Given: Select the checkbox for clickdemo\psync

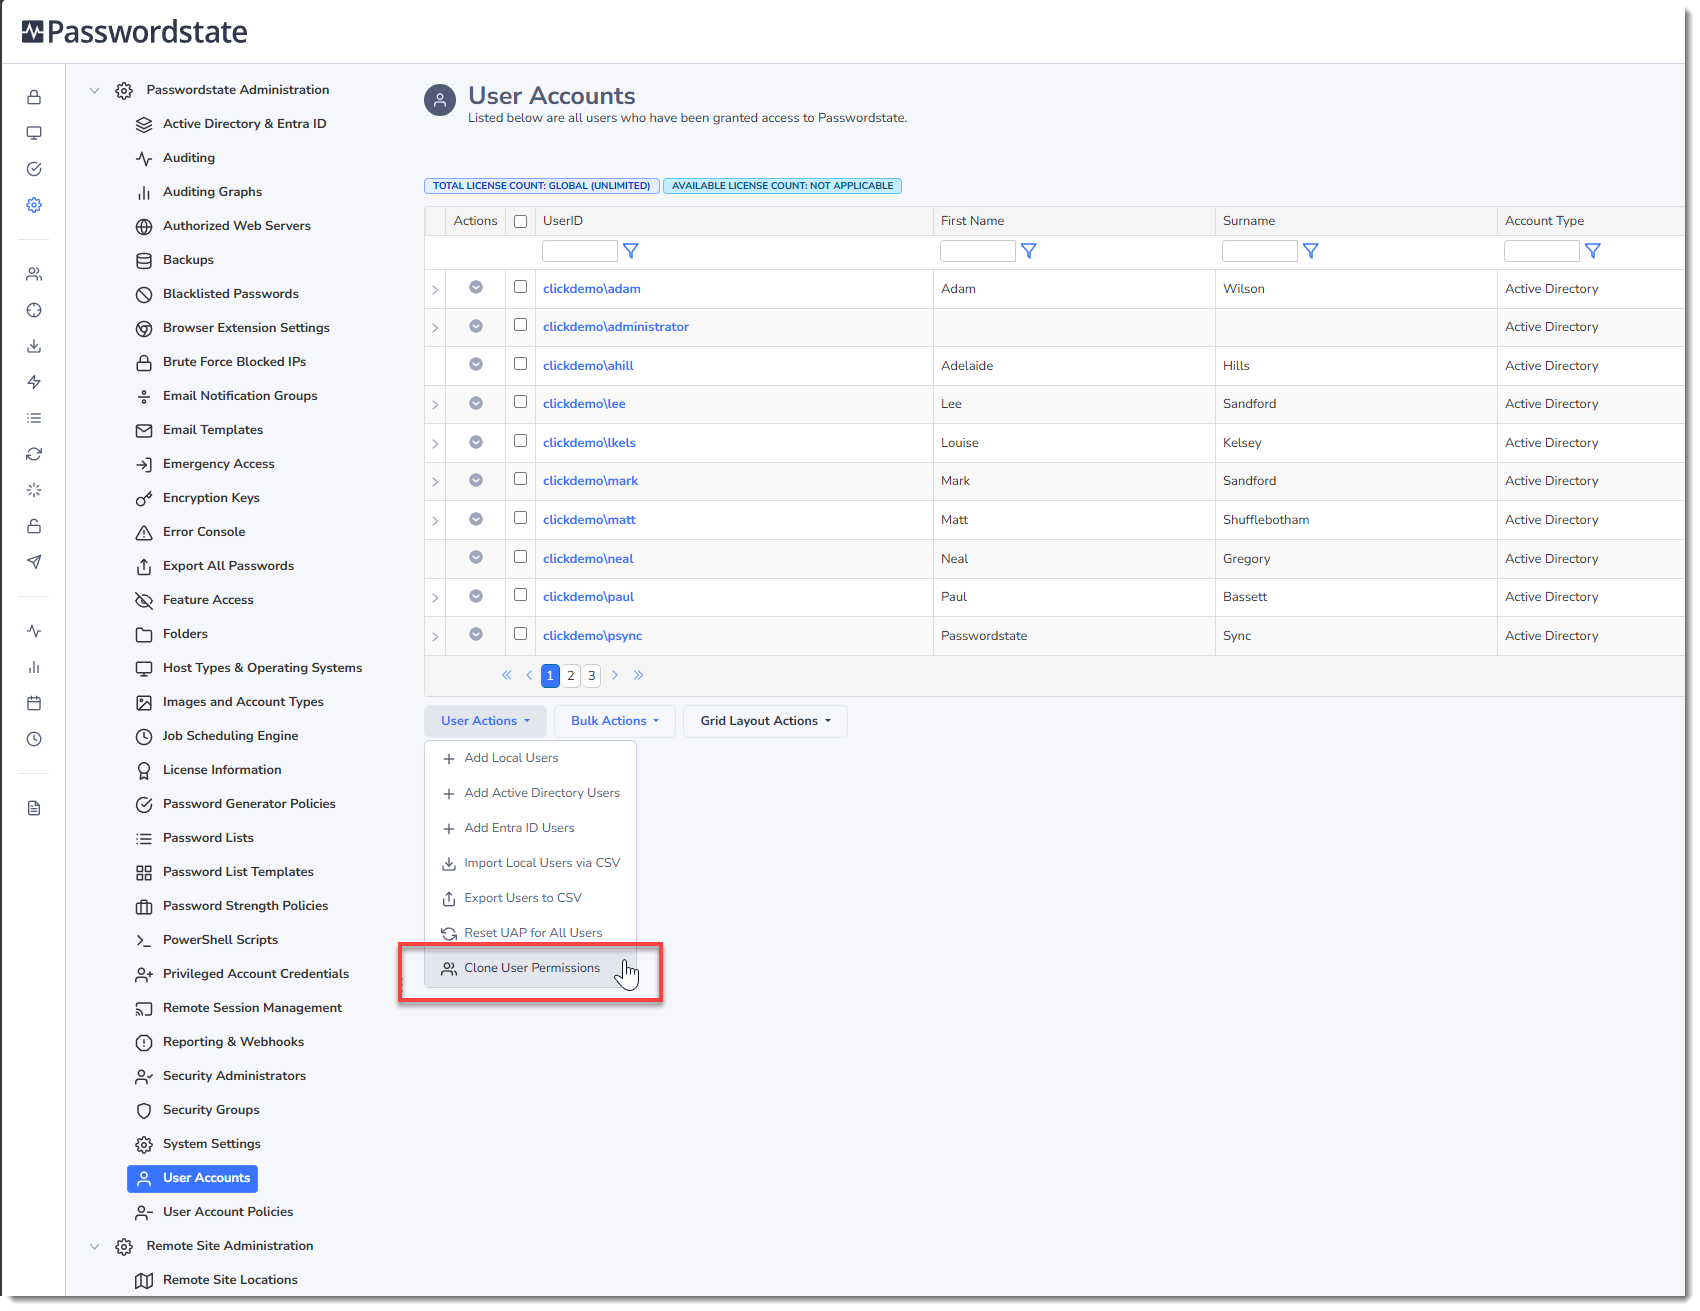Looking at the screenshot, I should click(x=520, y=634).
